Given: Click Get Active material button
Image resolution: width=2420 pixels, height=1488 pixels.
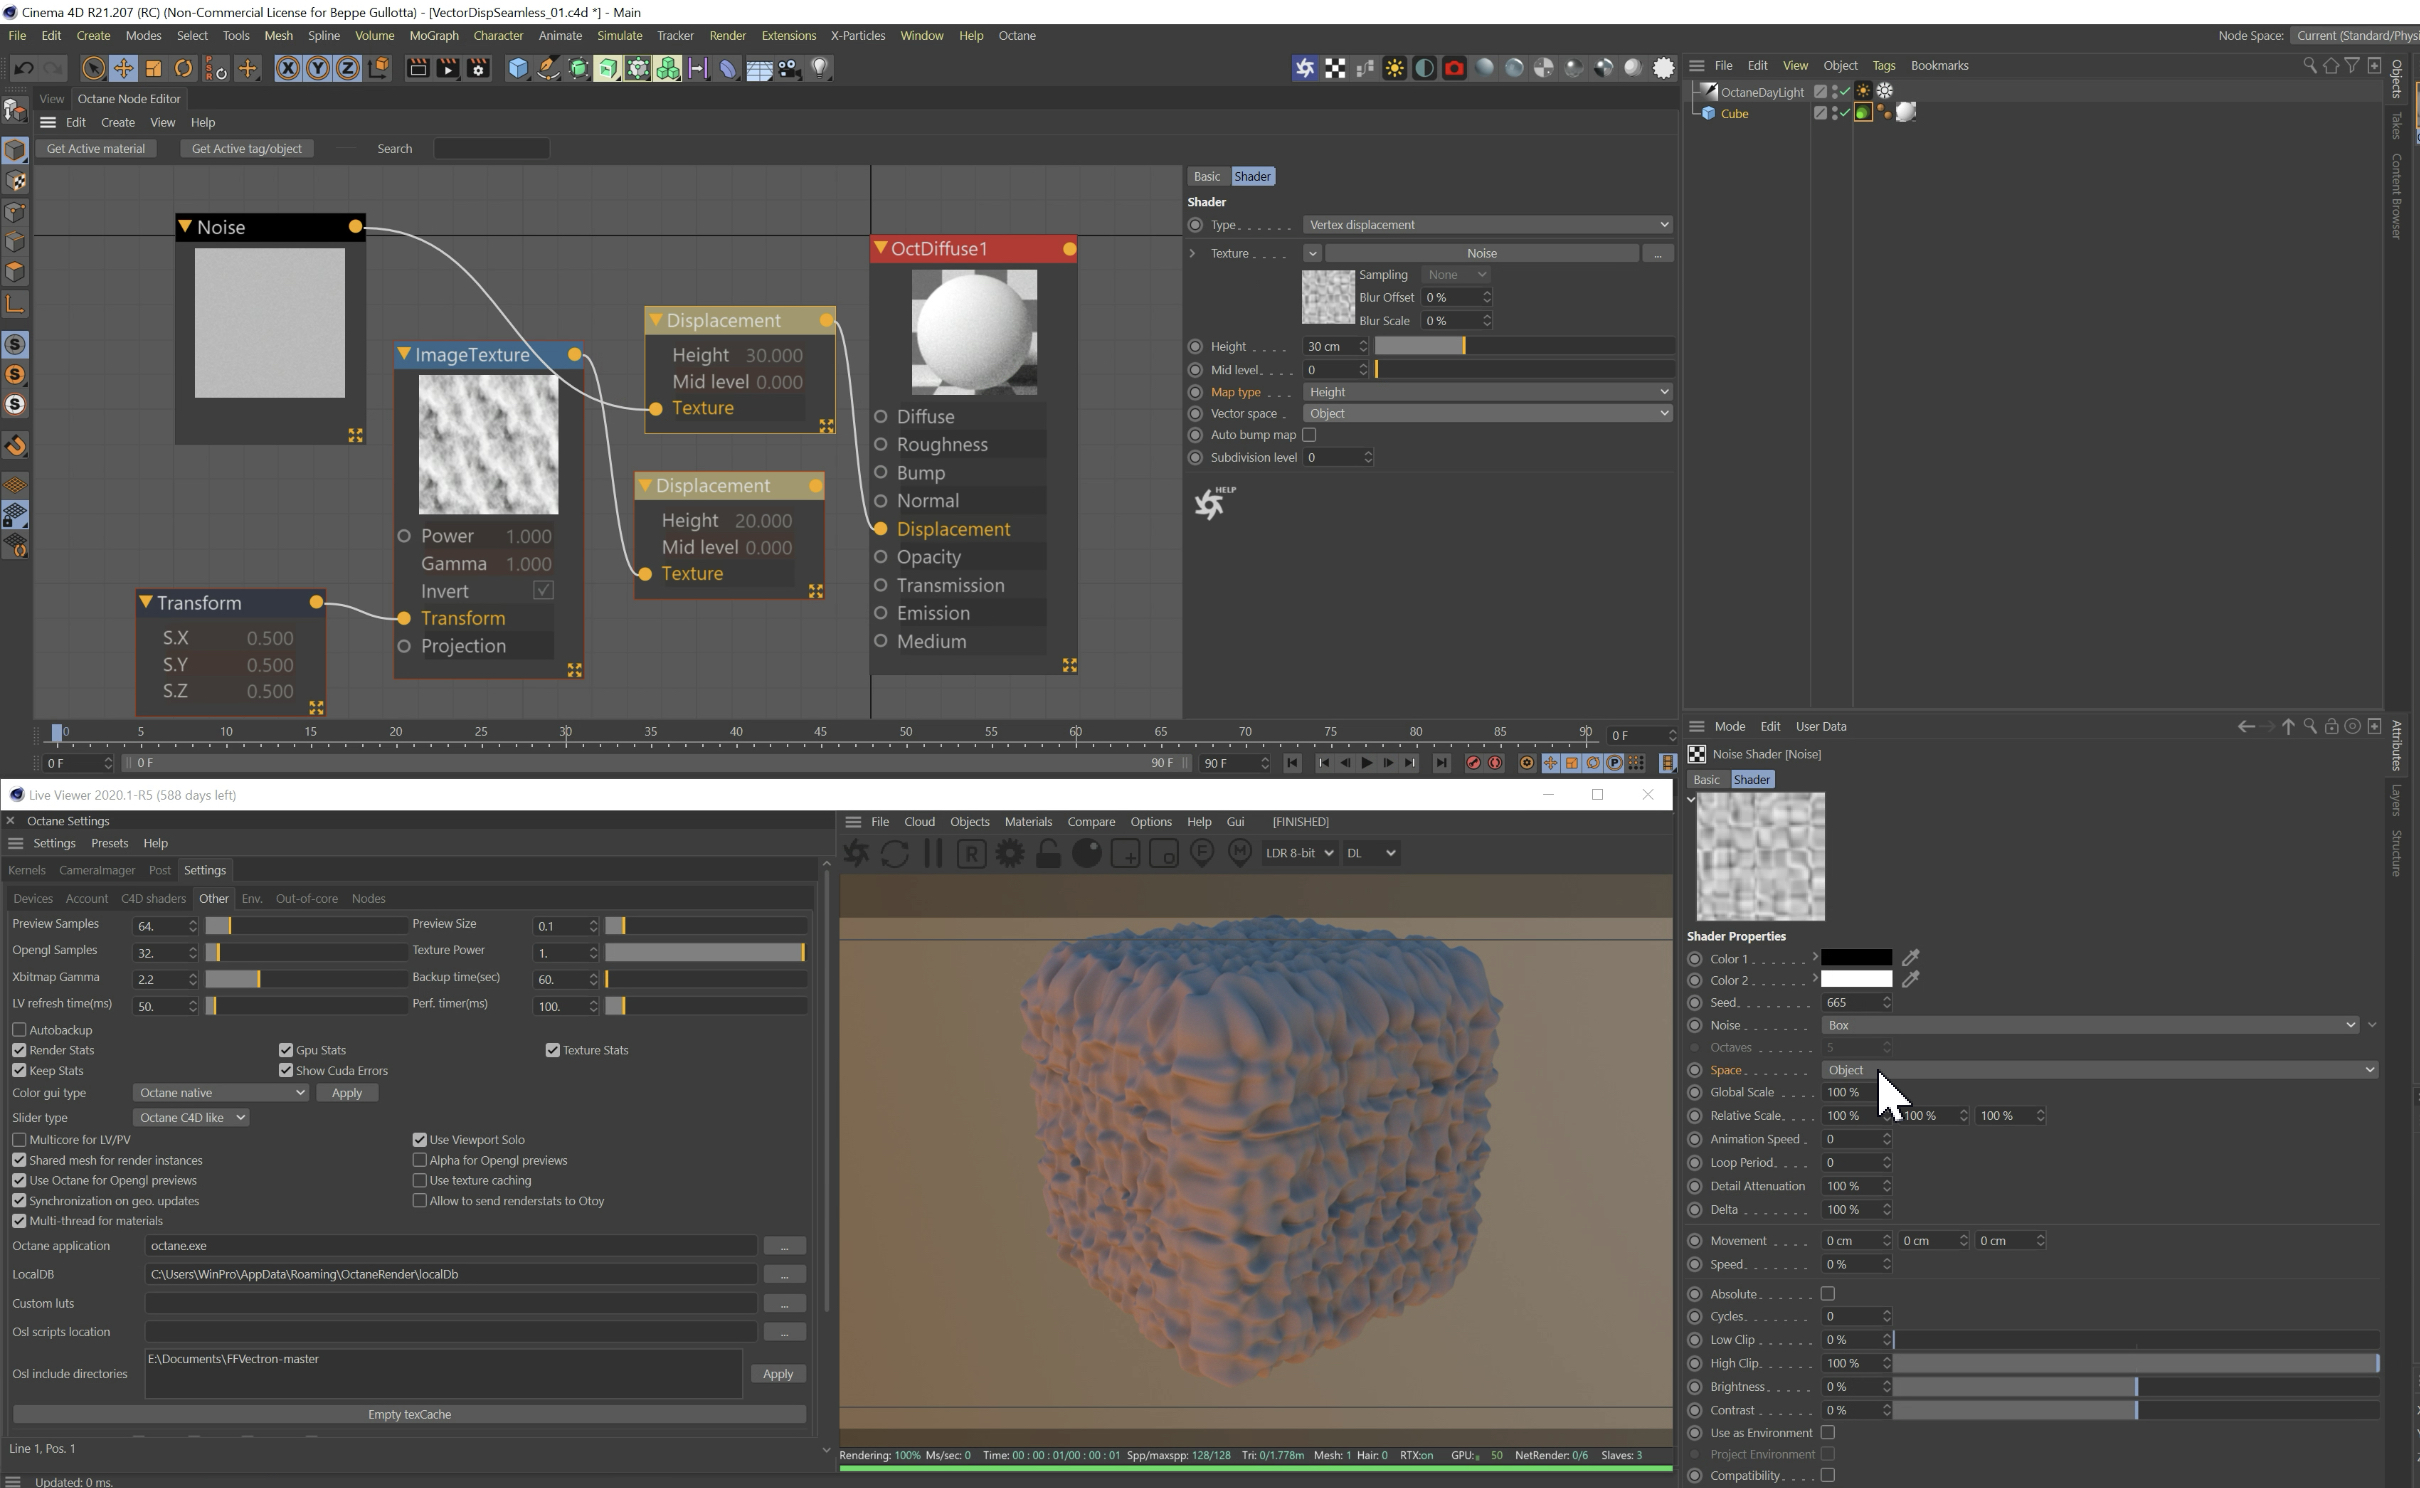Looking at the screenshot, I should tap(95, 148).
